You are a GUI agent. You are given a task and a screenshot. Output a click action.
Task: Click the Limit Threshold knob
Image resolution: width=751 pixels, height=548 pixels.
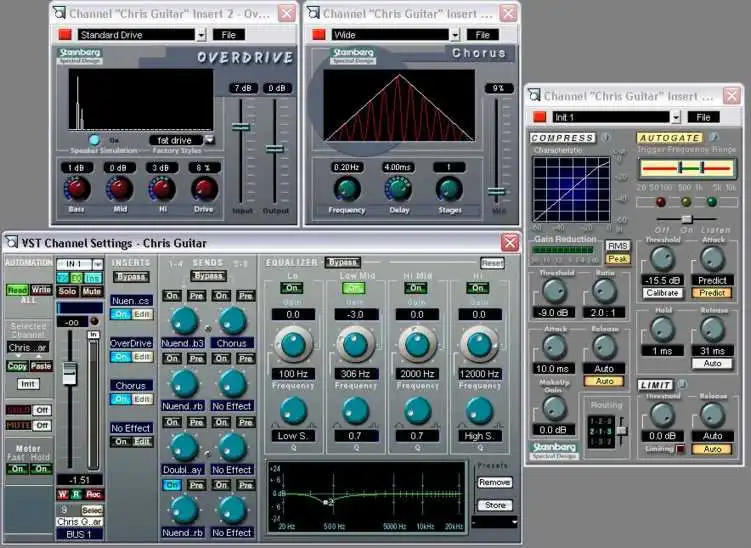coord(663,414)
